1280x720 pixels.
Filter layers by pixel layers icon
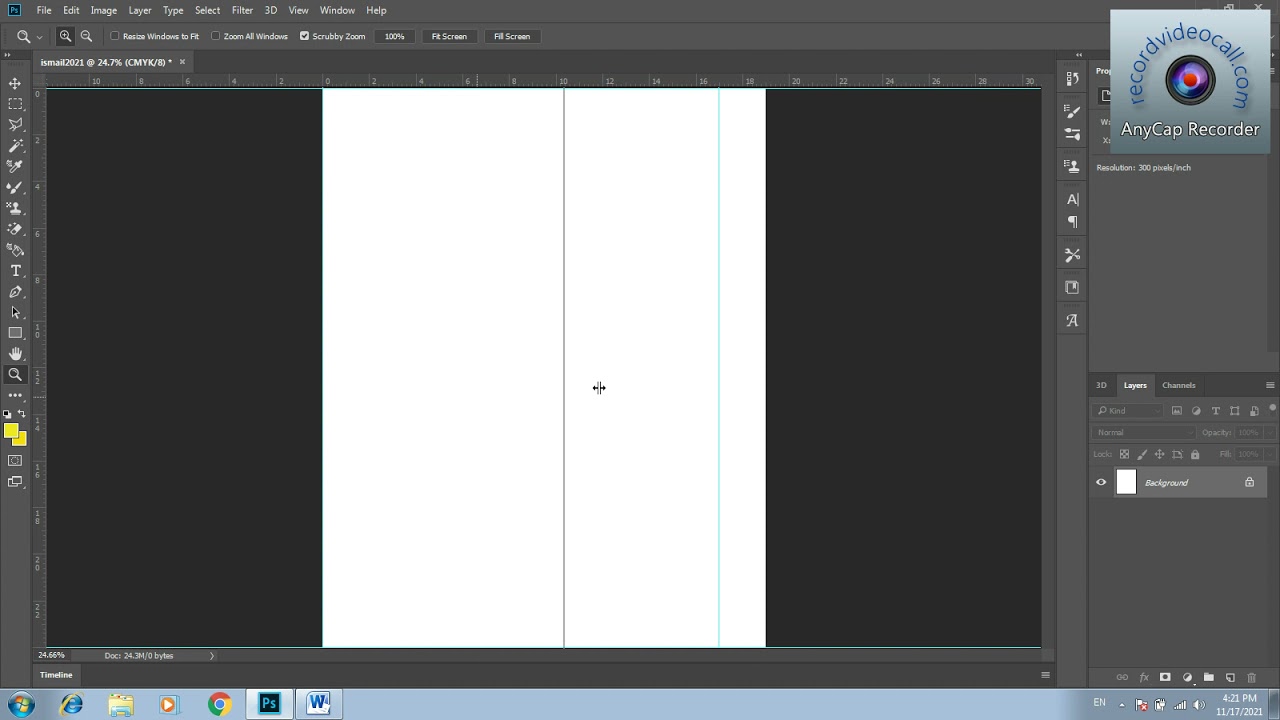pos(1177,410)
